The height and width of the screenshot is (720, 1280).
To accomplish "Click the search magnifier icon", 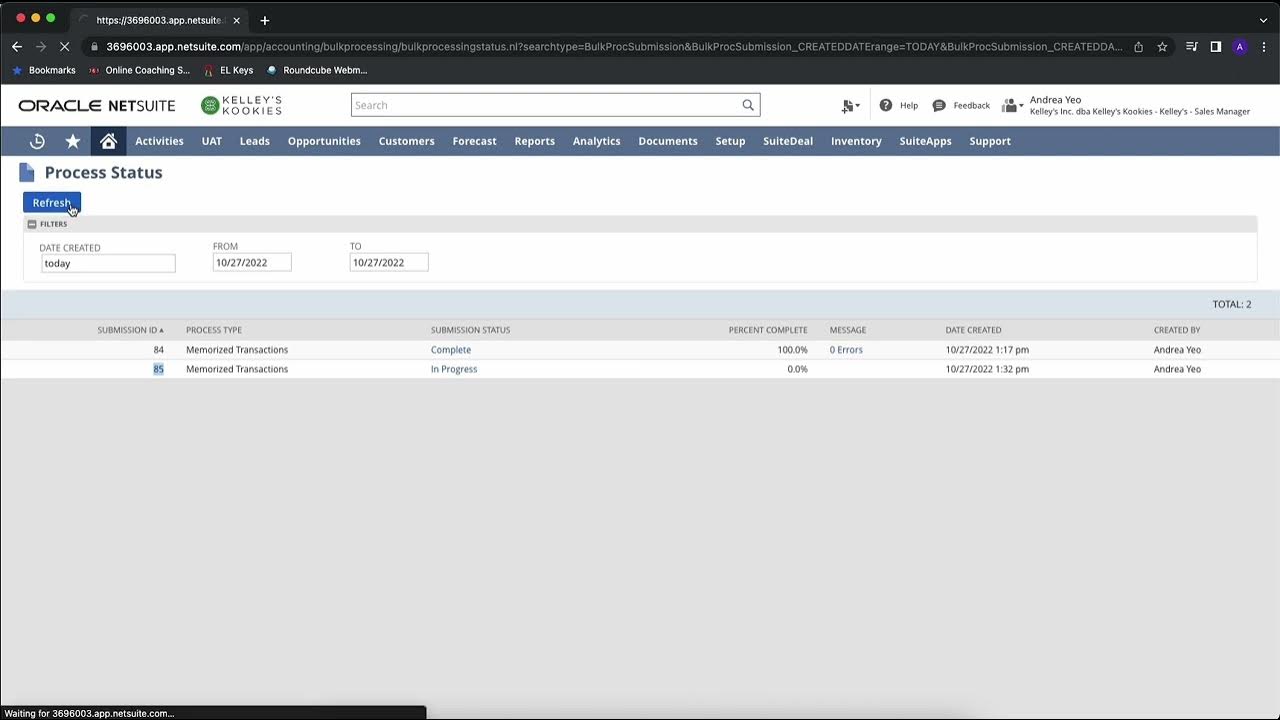I will 748,105.
